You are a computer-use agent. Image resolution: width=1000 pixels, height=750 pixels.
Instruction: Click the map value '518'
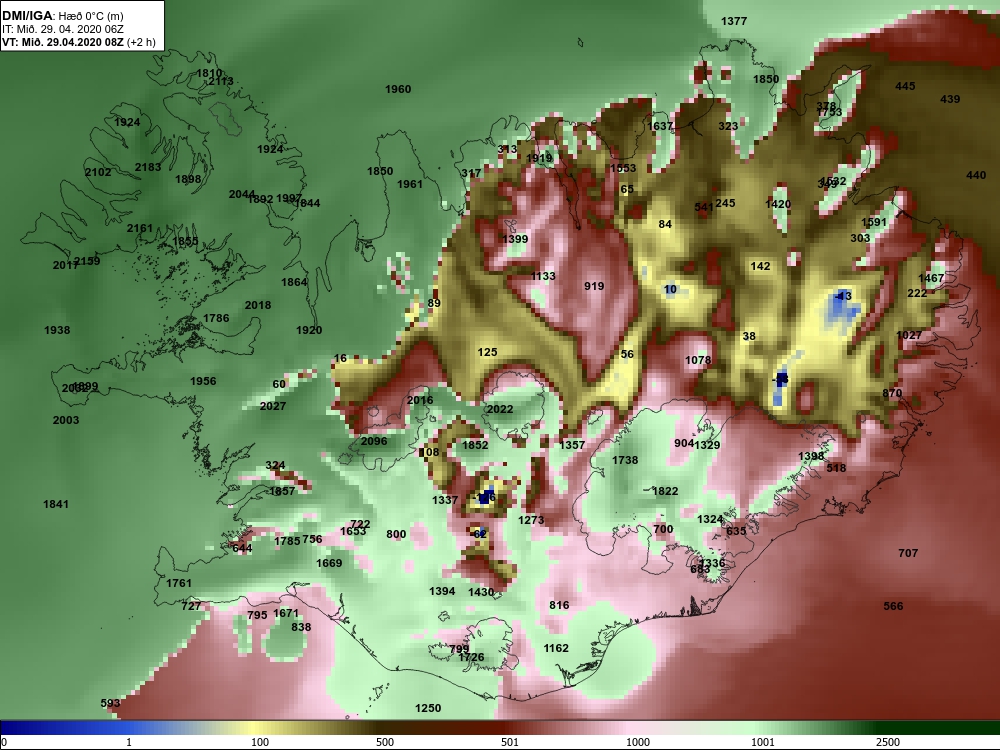(x=836, y=468)
